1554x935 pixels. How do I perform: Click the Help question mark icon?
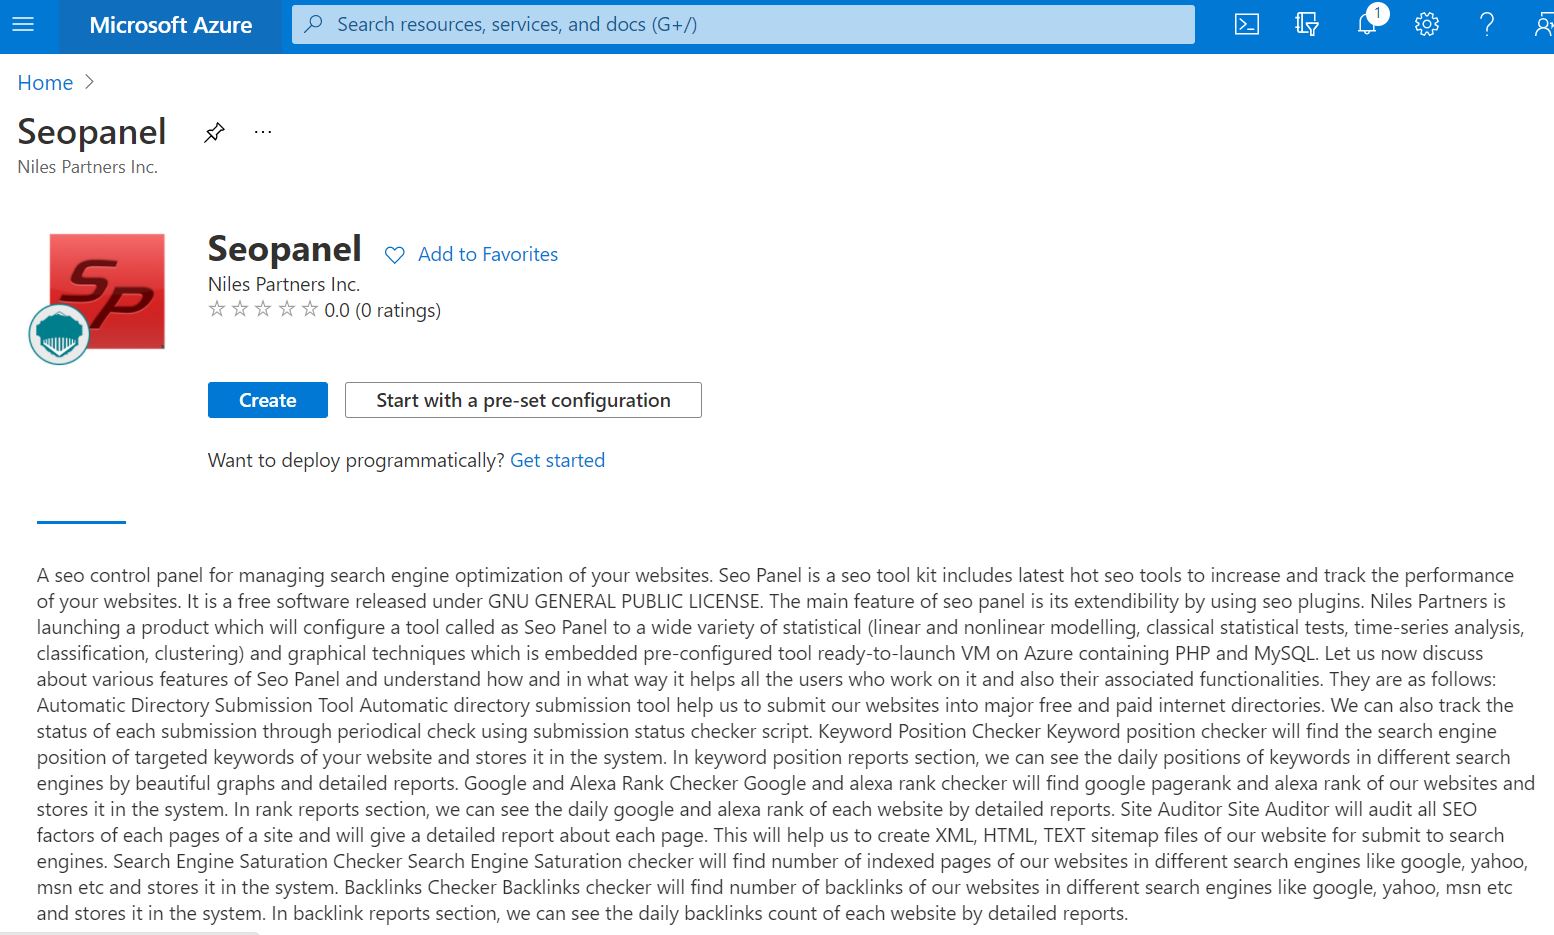click(1487, 24)
